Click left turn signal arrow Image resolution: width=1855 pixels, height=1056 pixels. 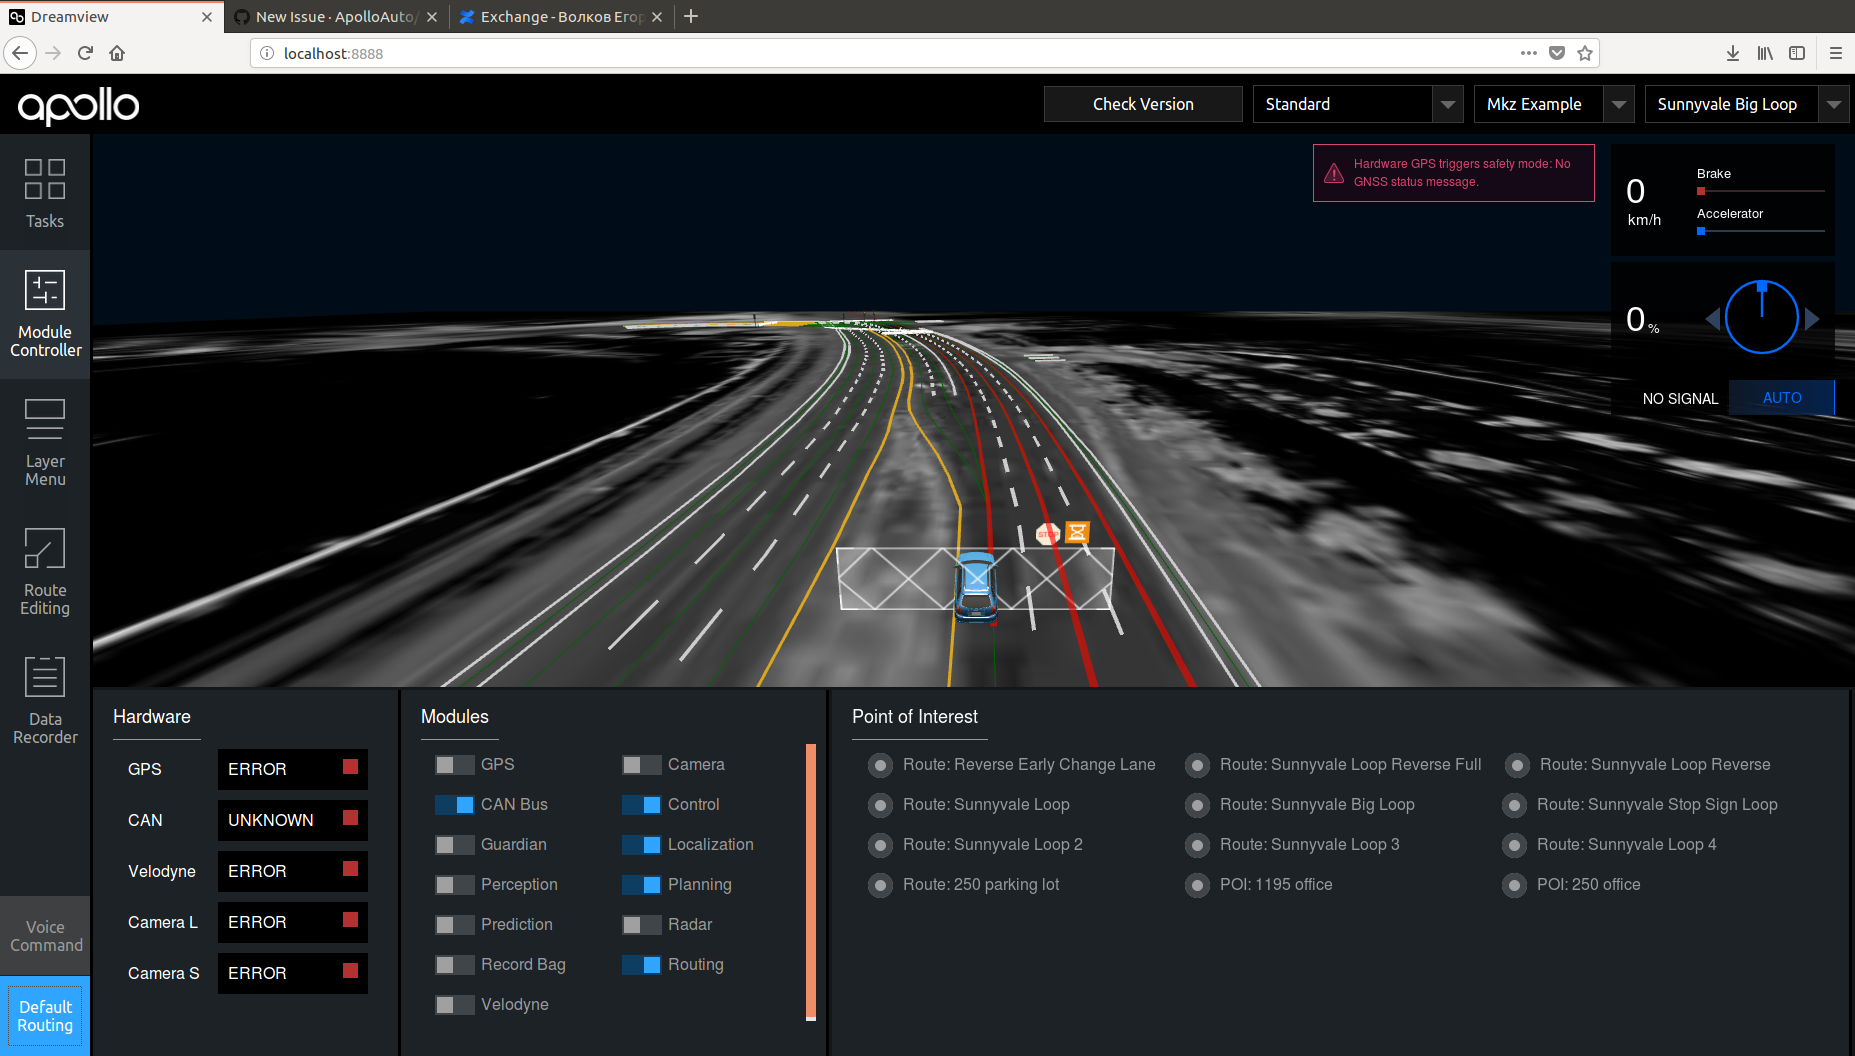pyautogui.click(x=1713, y=318)
